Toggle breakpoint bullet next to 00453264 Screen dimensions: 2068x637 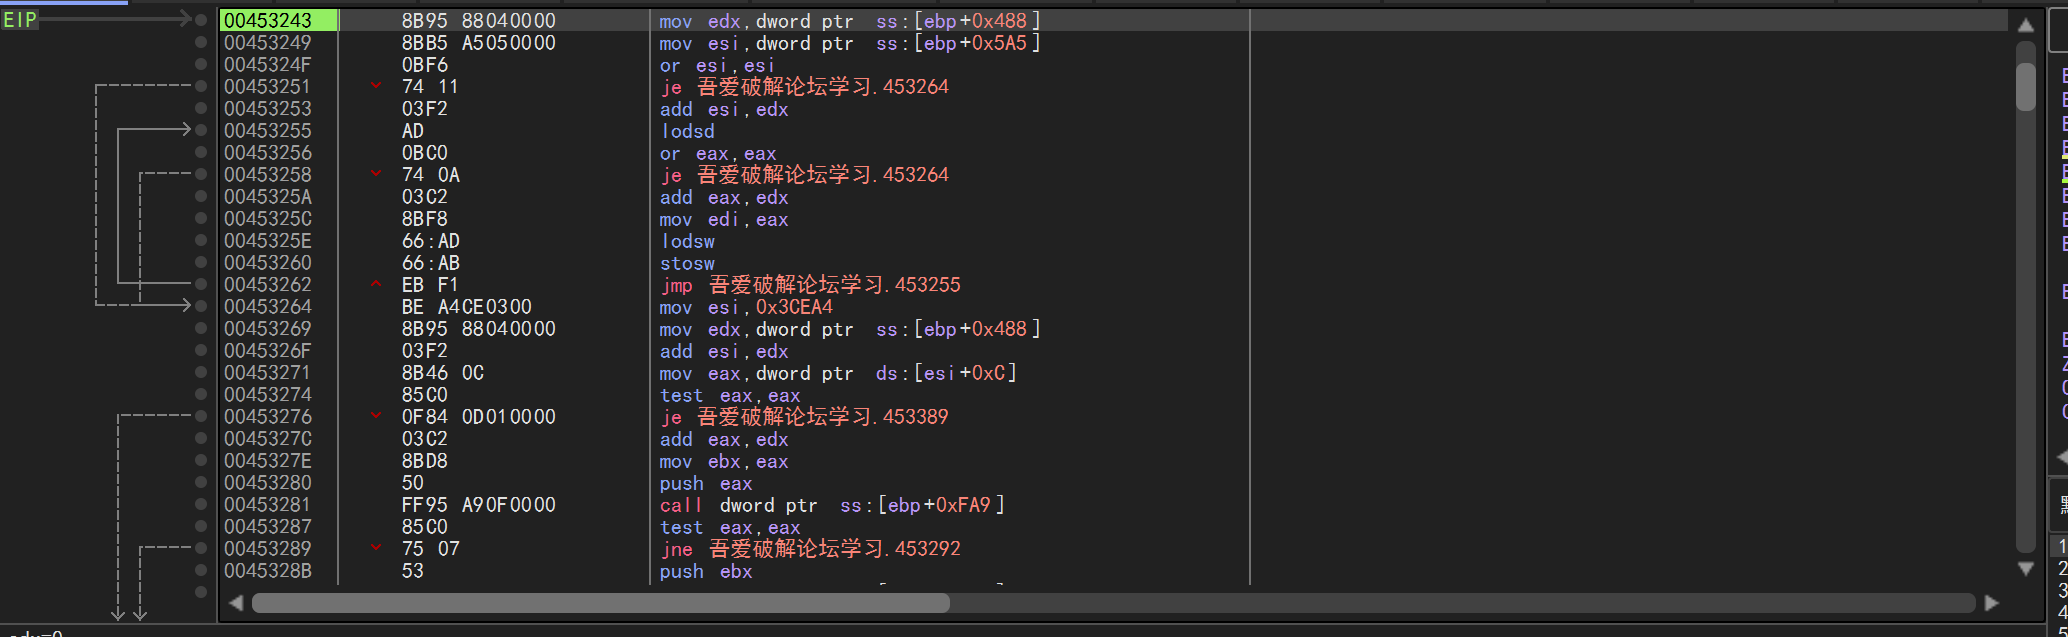click(x=201, y=306)
